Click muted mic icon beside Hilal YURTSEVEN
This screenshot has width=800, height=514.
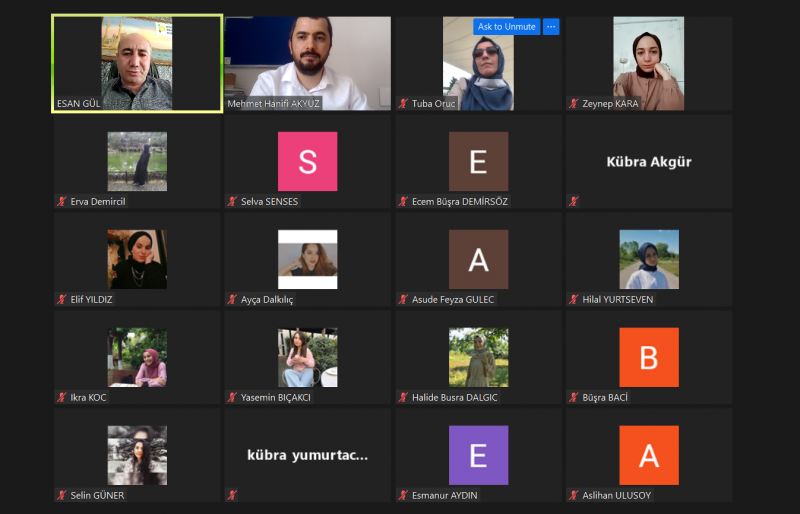pyautogui.click(x=574, y=299)
